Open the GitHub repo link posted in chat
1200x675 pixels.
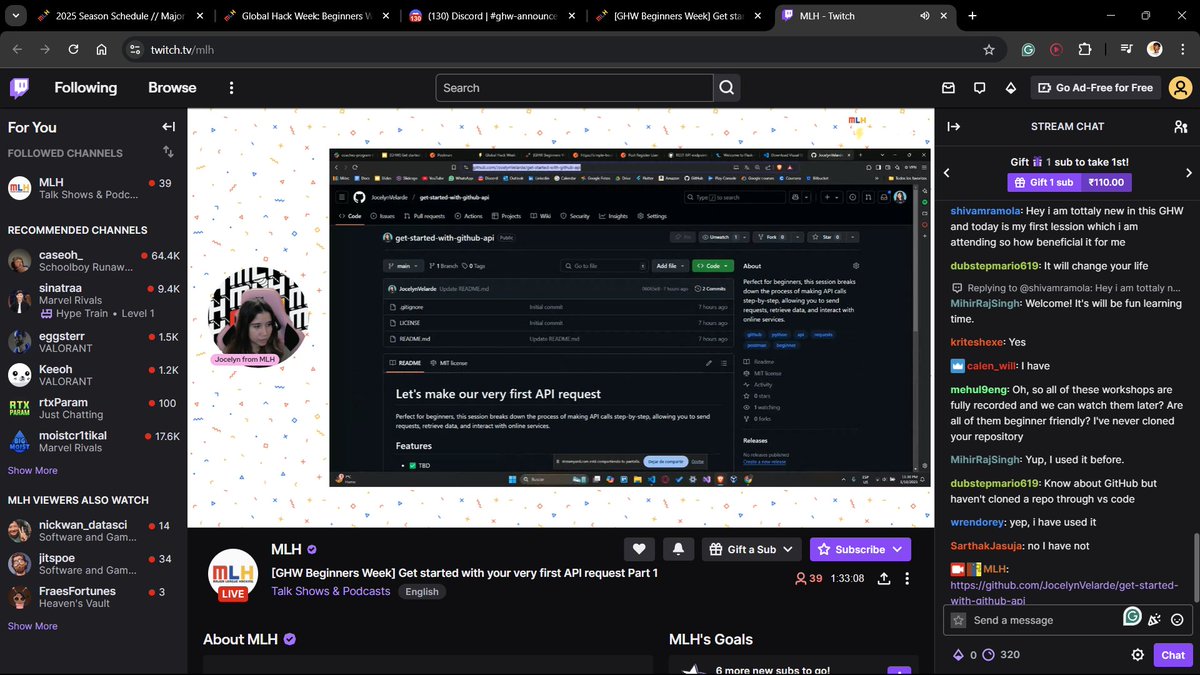[x=1064, y=593]
